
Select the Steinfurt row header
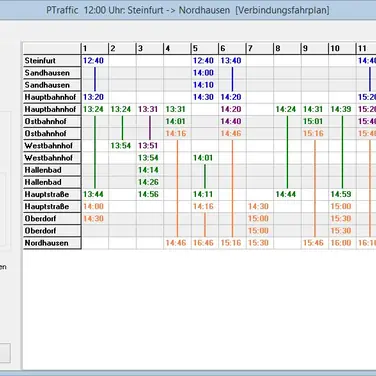click(x=52, y=60)
